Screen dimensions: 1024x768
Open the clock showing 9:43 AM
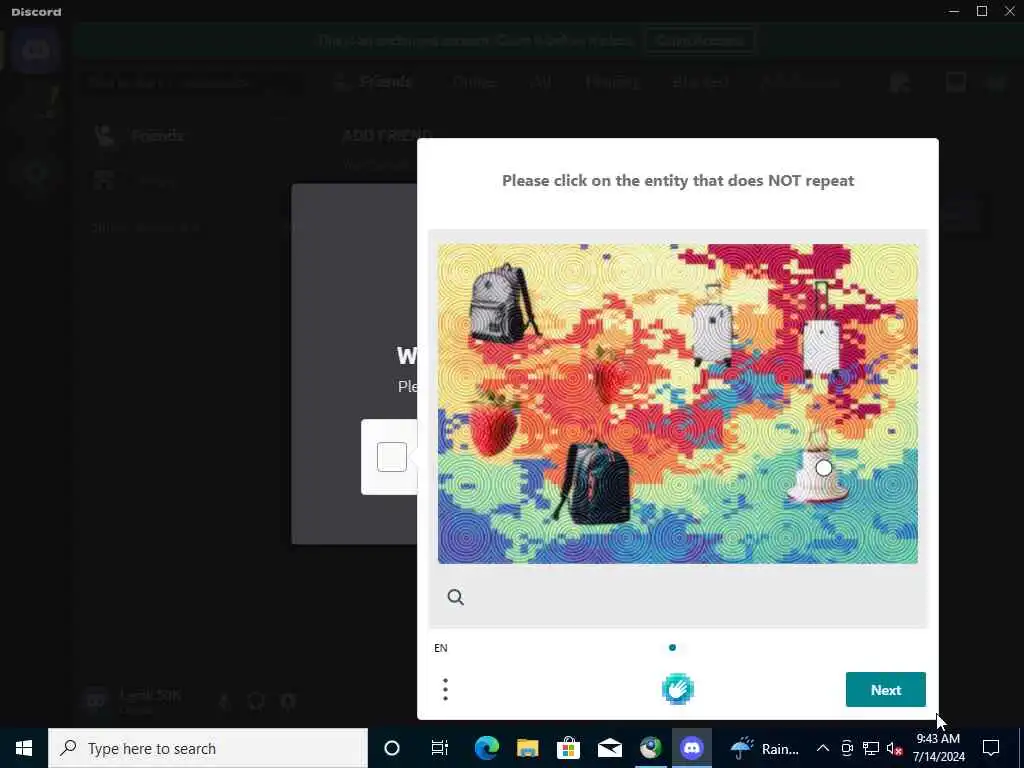[x=938, y=748]
